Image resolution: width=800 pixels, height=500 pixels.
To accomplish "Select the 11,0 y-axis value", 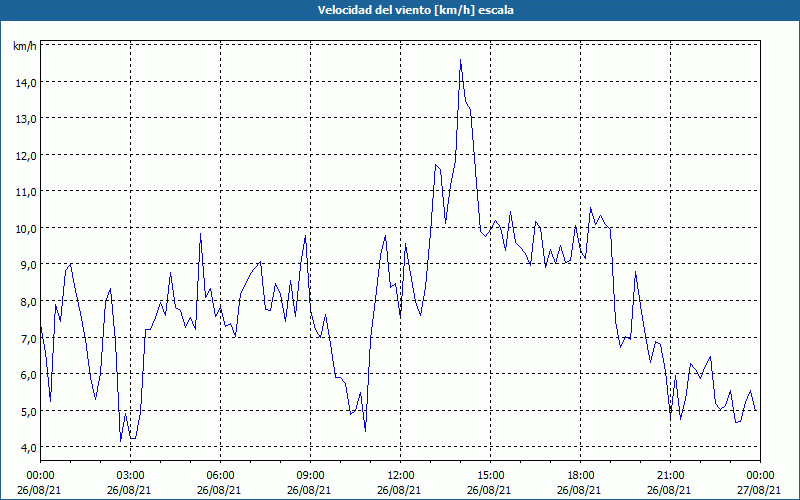I will click(26, 191).
